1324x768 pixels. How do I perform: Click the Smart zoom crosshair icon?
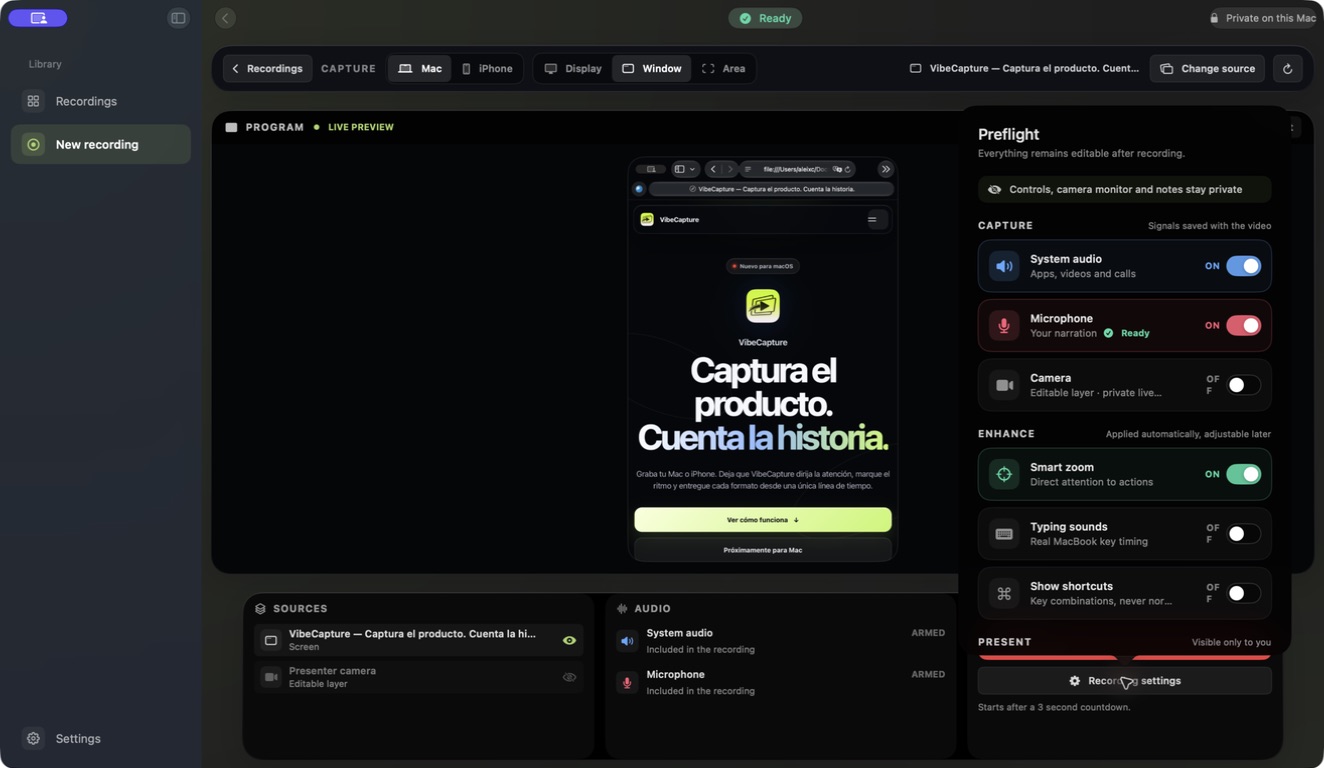pyautogui.click(x=1004, y=474)
